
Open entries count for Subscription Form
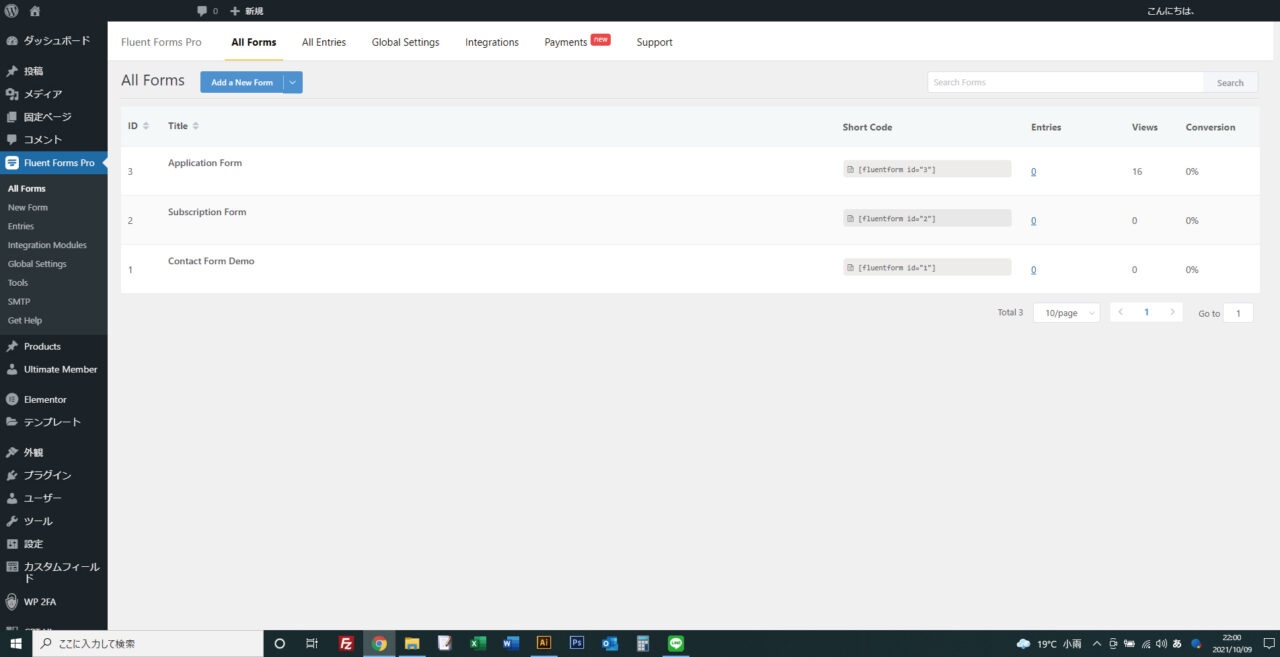point(1033,221)
